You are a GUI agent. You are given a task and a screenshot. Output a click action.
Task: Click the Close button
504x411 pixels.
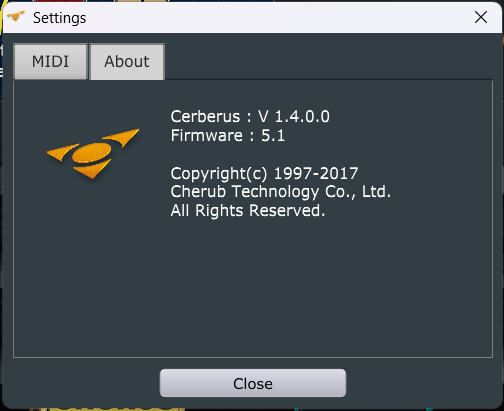point(253,383)
